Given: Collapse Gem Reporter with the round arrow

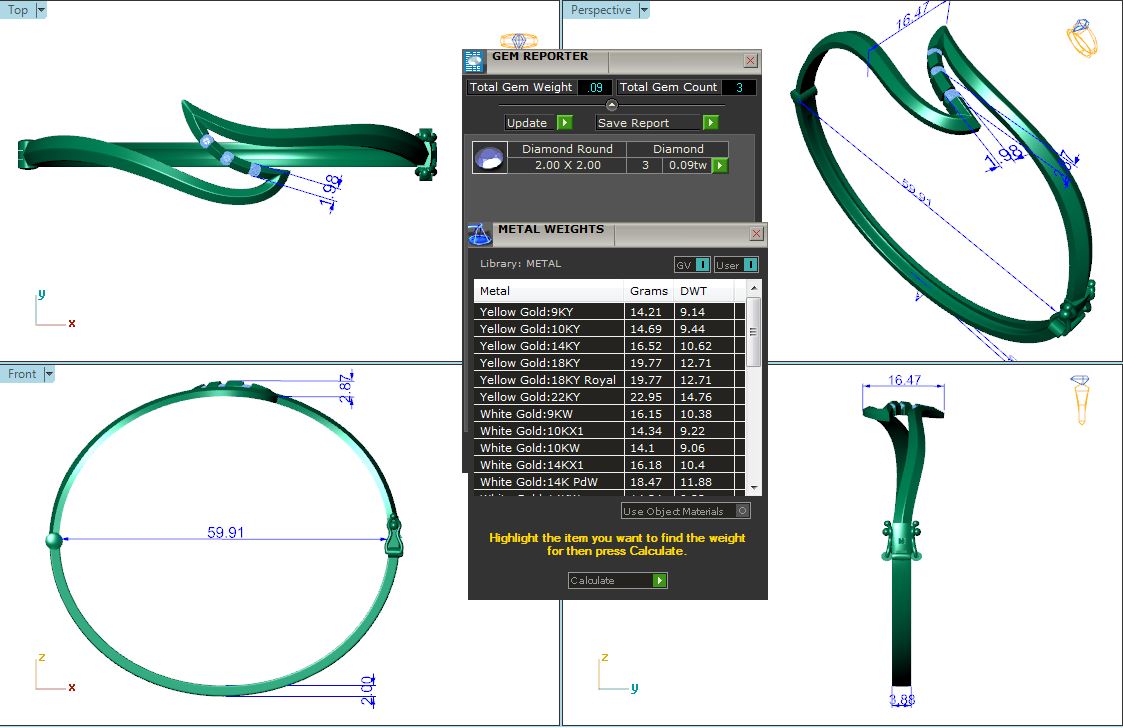Looking at the screenshot, I should pyautogui.click(x=612, y=105).
